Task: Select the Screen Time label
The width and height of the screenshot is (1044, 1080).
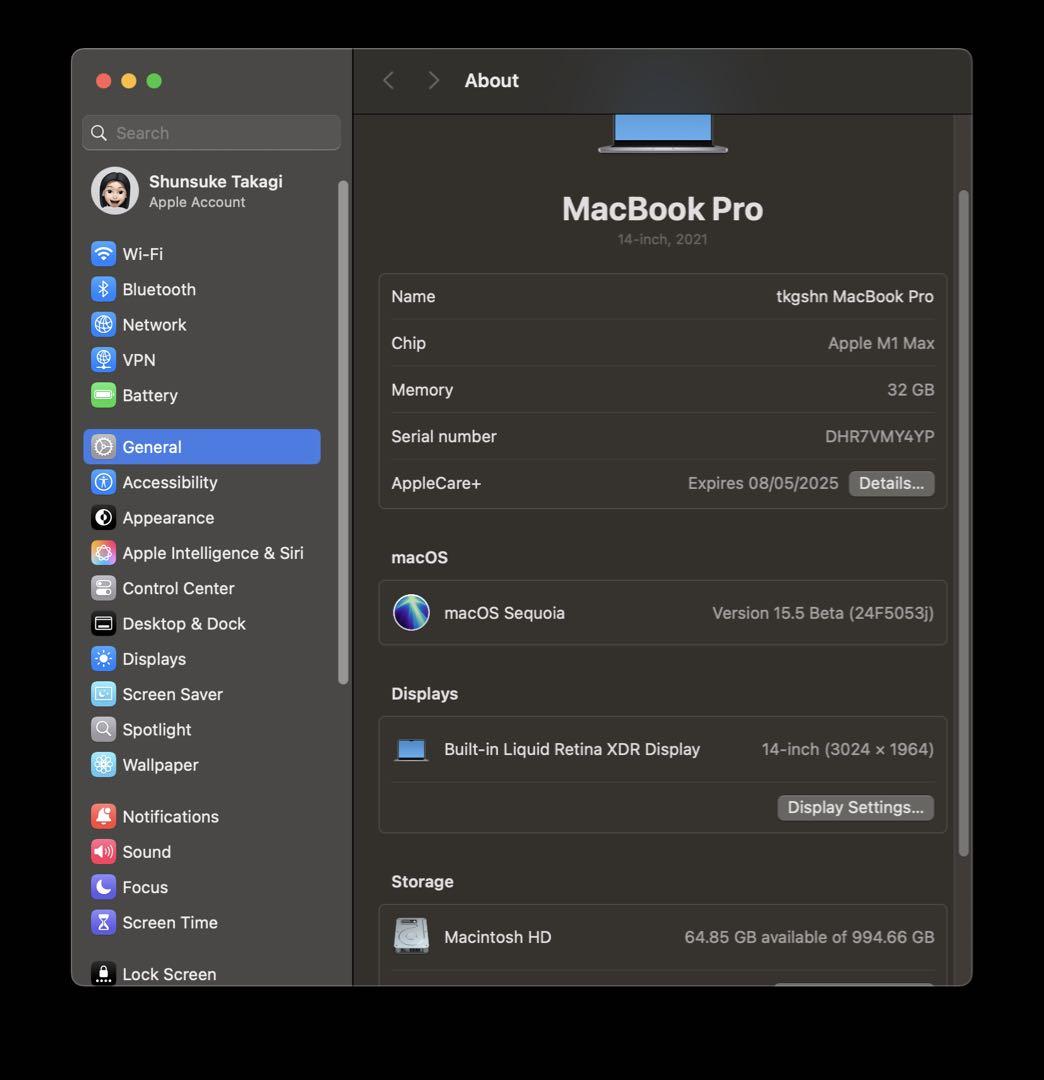Action: tap(170, 922)
